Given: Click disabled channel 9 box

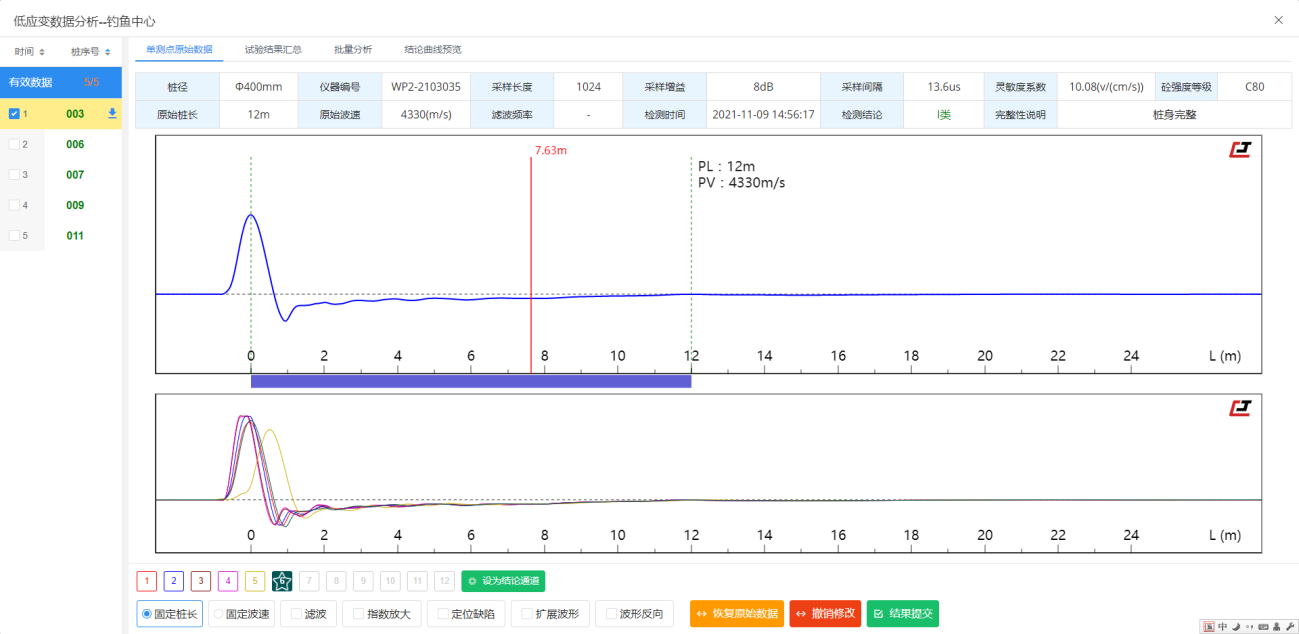Looking at the screenshot, I should click(x=363, y=581).
